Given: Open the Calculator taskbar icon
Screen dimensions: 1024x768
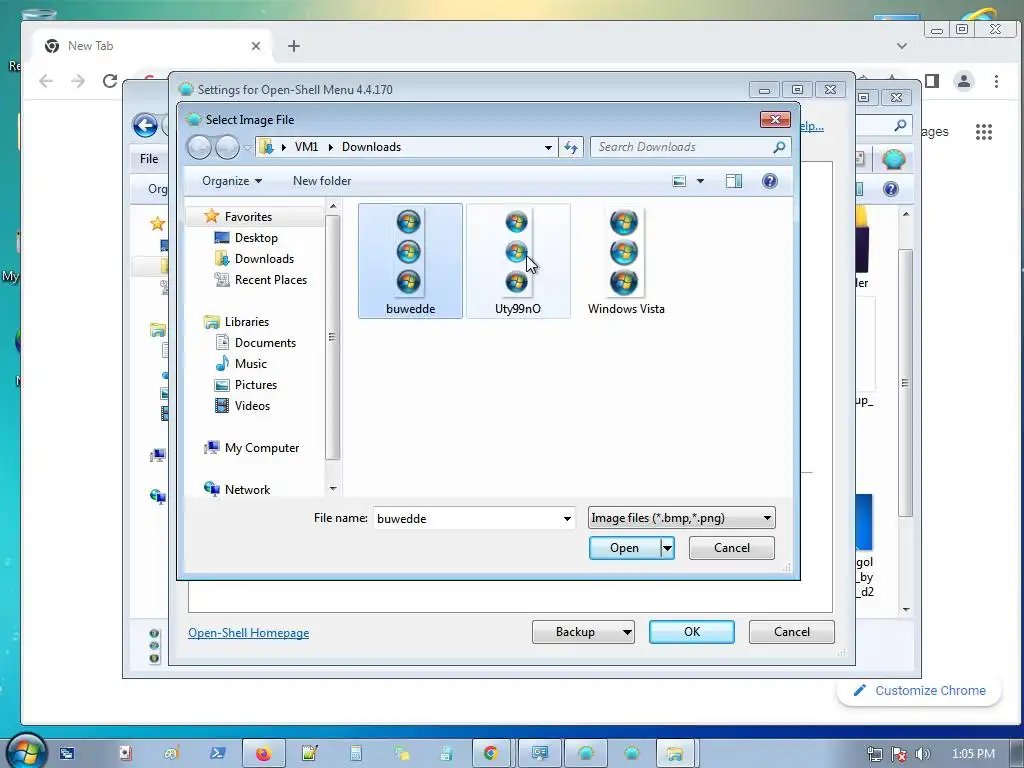Looking at the screenshot, I should [x=355, y=754].
